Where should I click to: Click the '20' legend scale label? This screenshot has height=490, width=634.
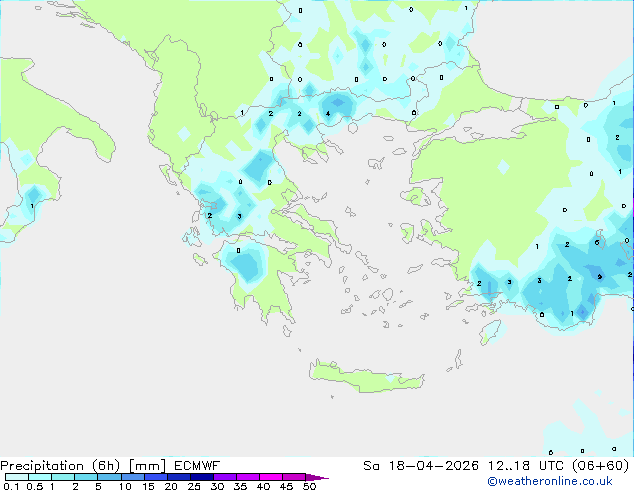pyautogui.click(x=171, y=486)
